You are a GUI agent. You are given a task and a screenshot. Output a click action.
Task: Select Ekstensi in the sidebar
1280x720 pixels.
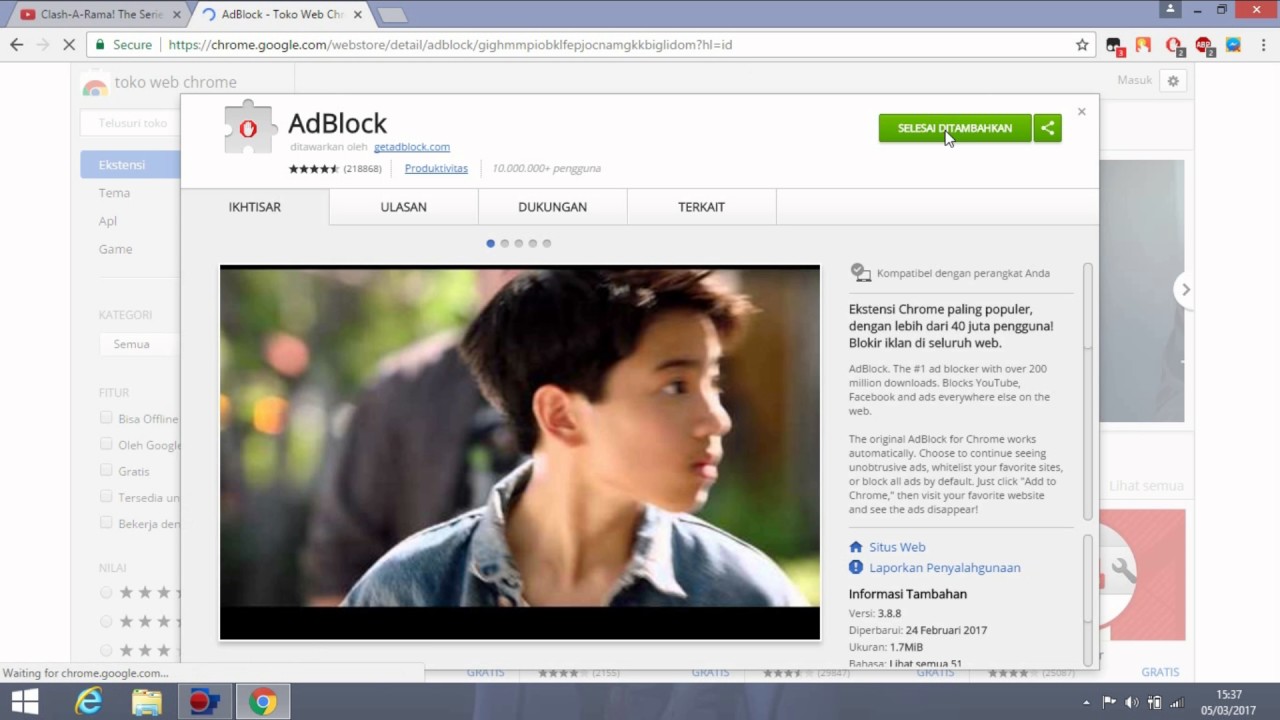(131, 164)
